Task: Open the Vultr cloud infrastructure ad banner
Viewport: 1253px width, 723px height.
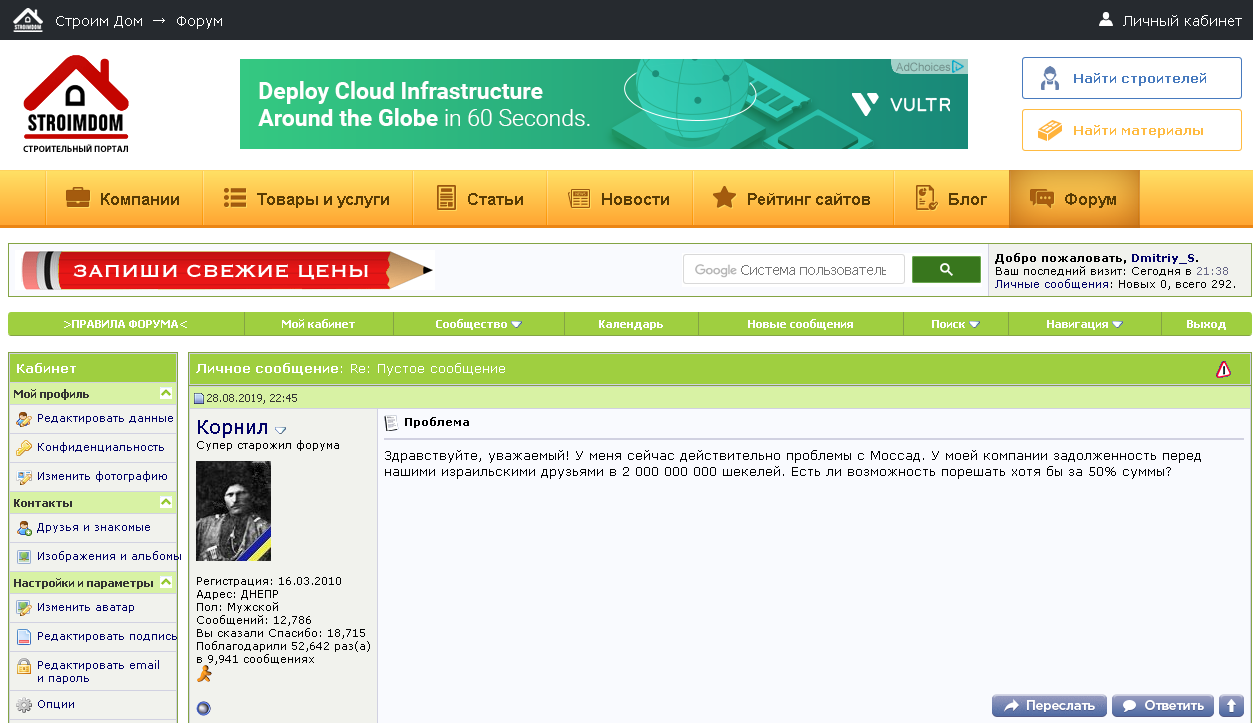Action: 604,104
